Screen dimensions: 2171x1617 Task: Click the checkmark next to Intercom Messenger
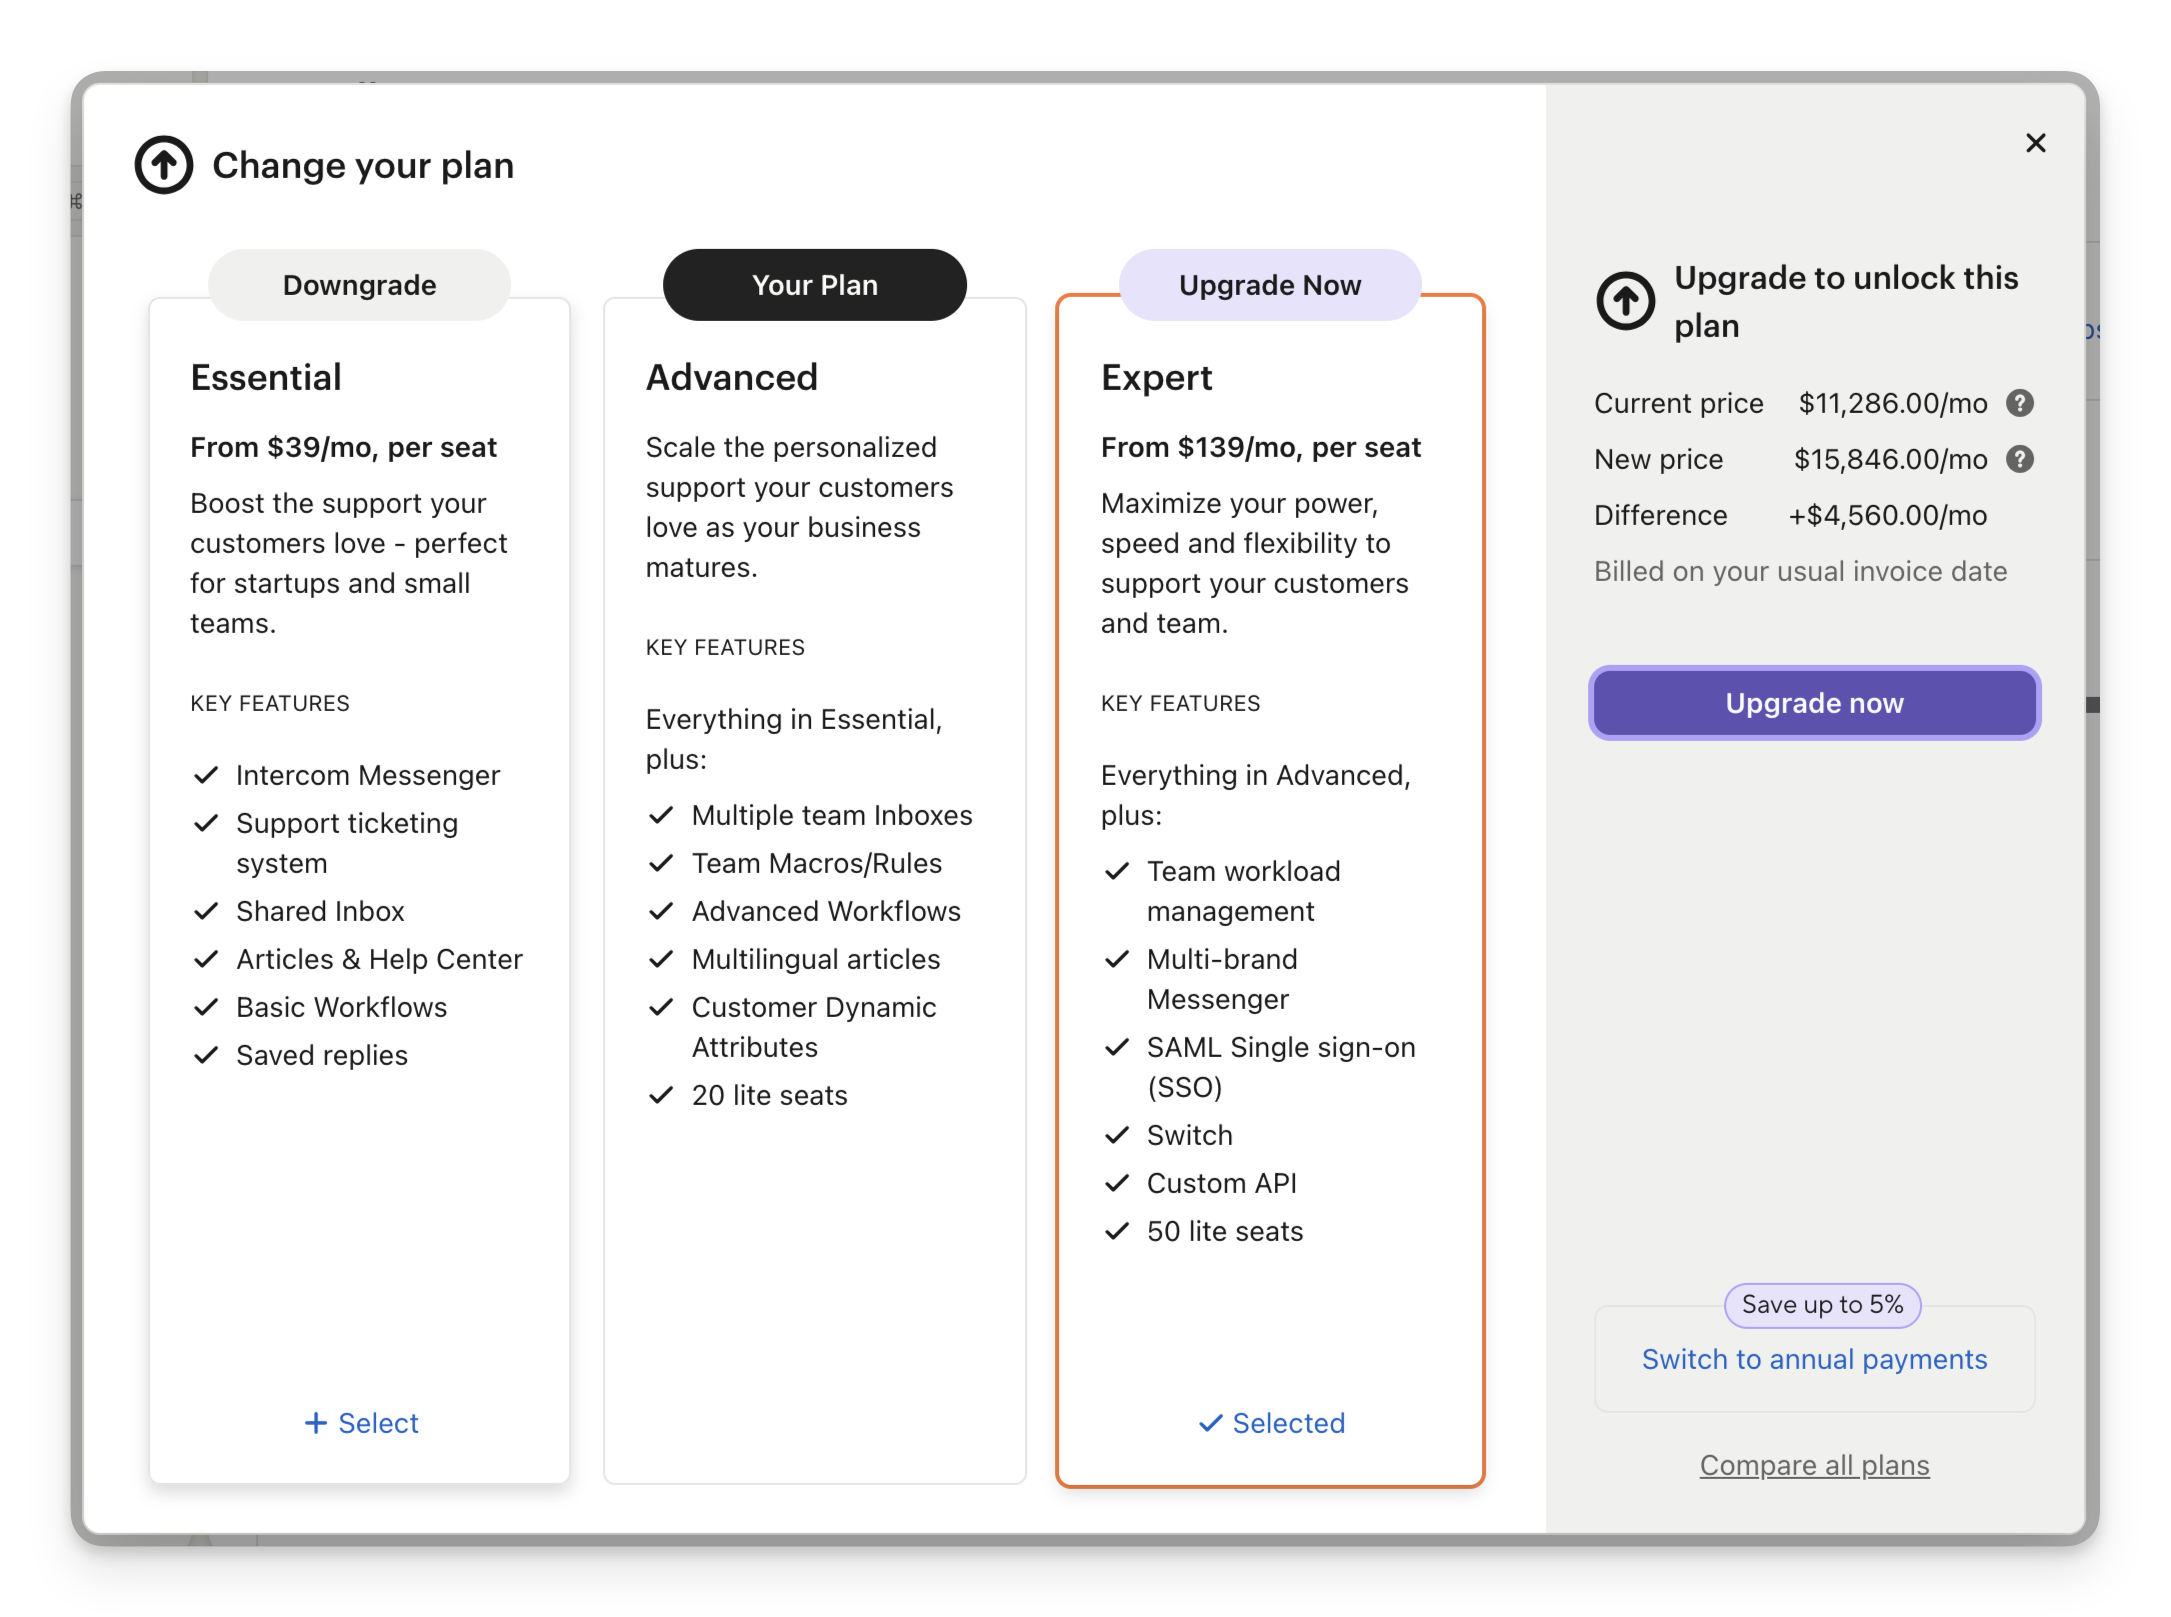206,775
